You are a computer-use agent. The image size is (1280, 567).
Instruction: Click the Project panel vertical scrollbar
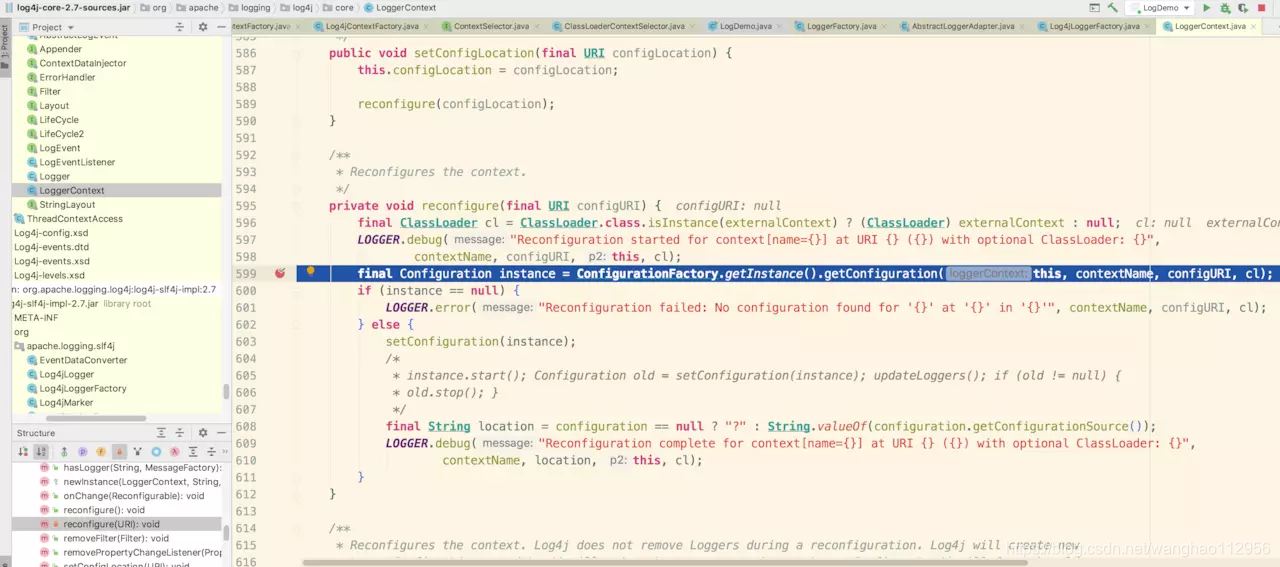[226, 392]
